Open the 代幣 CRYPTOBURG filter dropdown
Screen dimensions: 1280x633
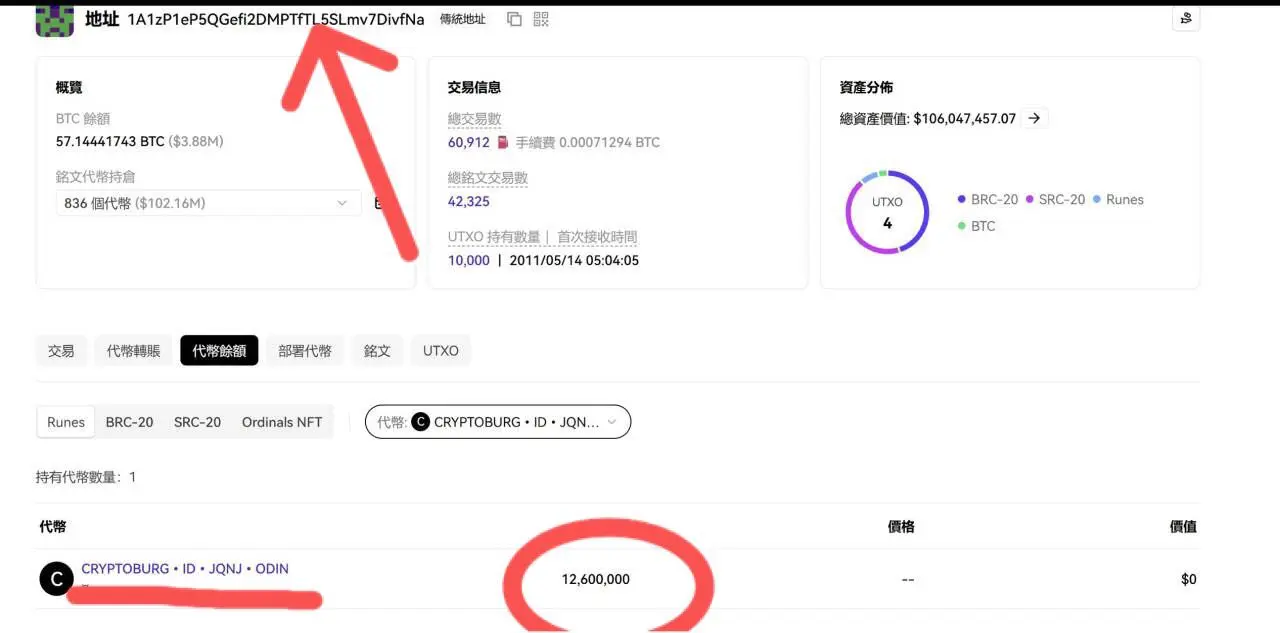(498, 422)
